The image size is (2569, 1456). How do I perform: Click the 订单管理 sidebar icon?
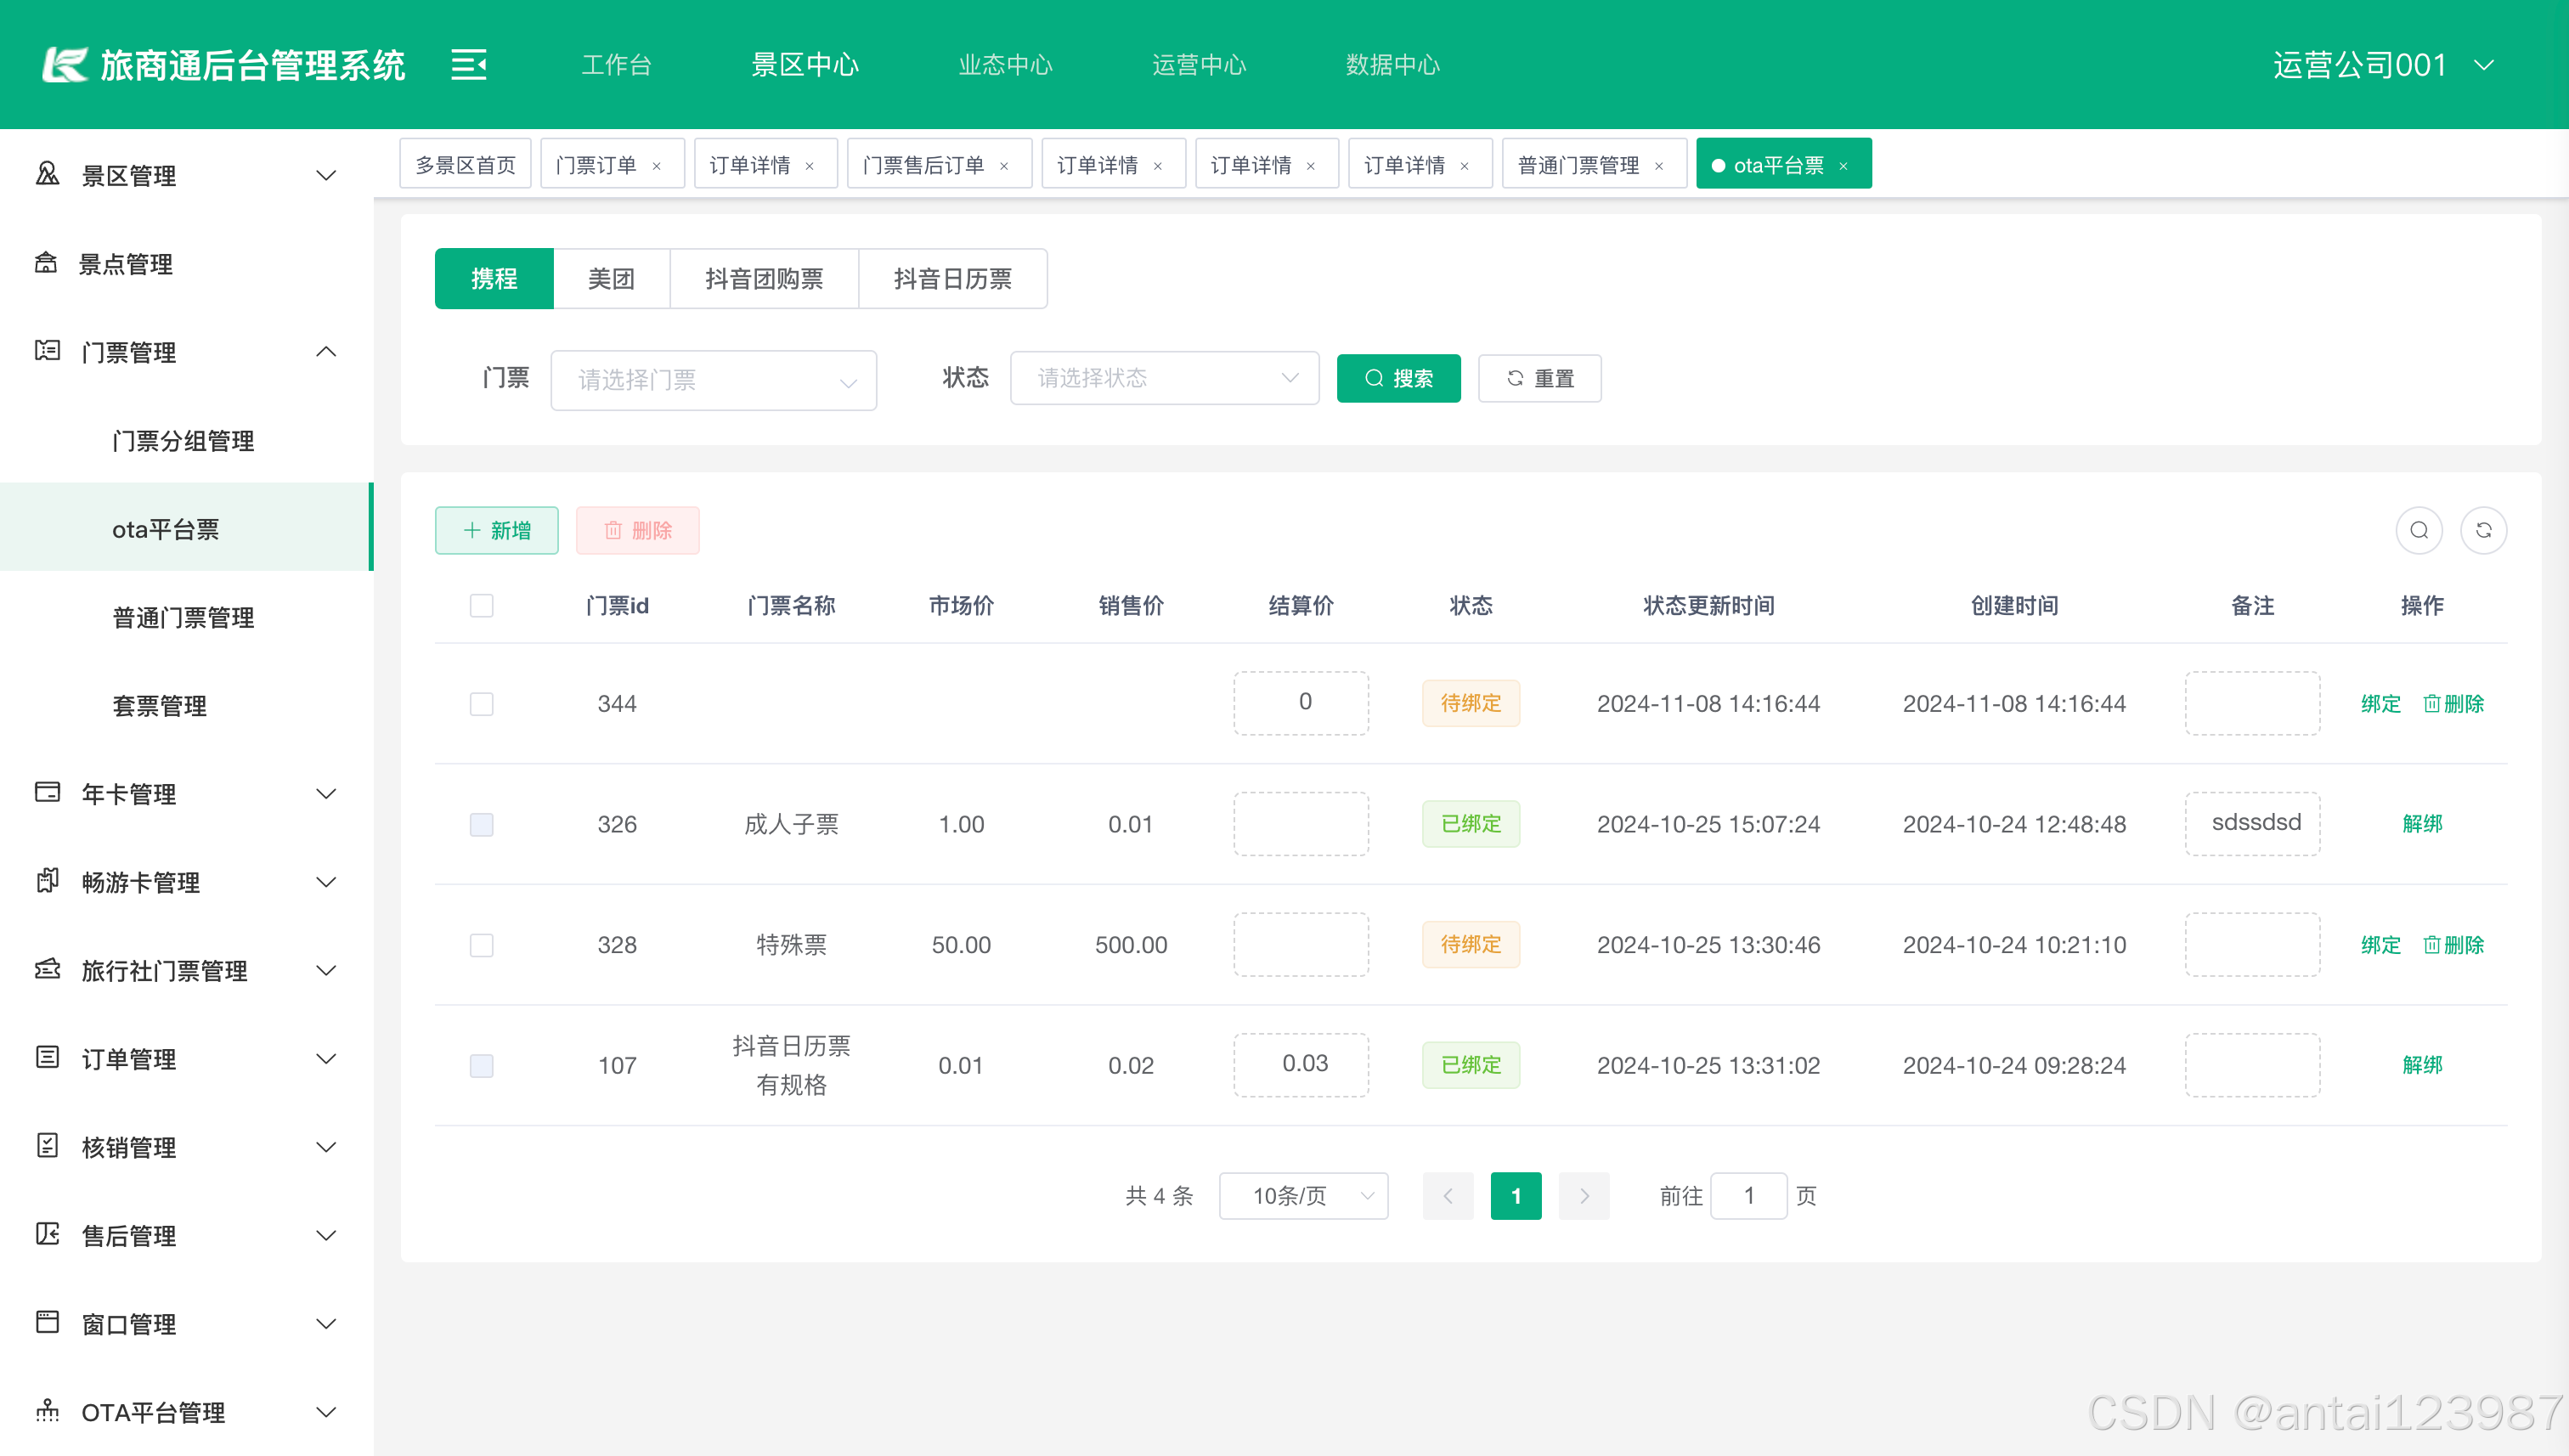pyautogui.click(x=47, y=1057)
